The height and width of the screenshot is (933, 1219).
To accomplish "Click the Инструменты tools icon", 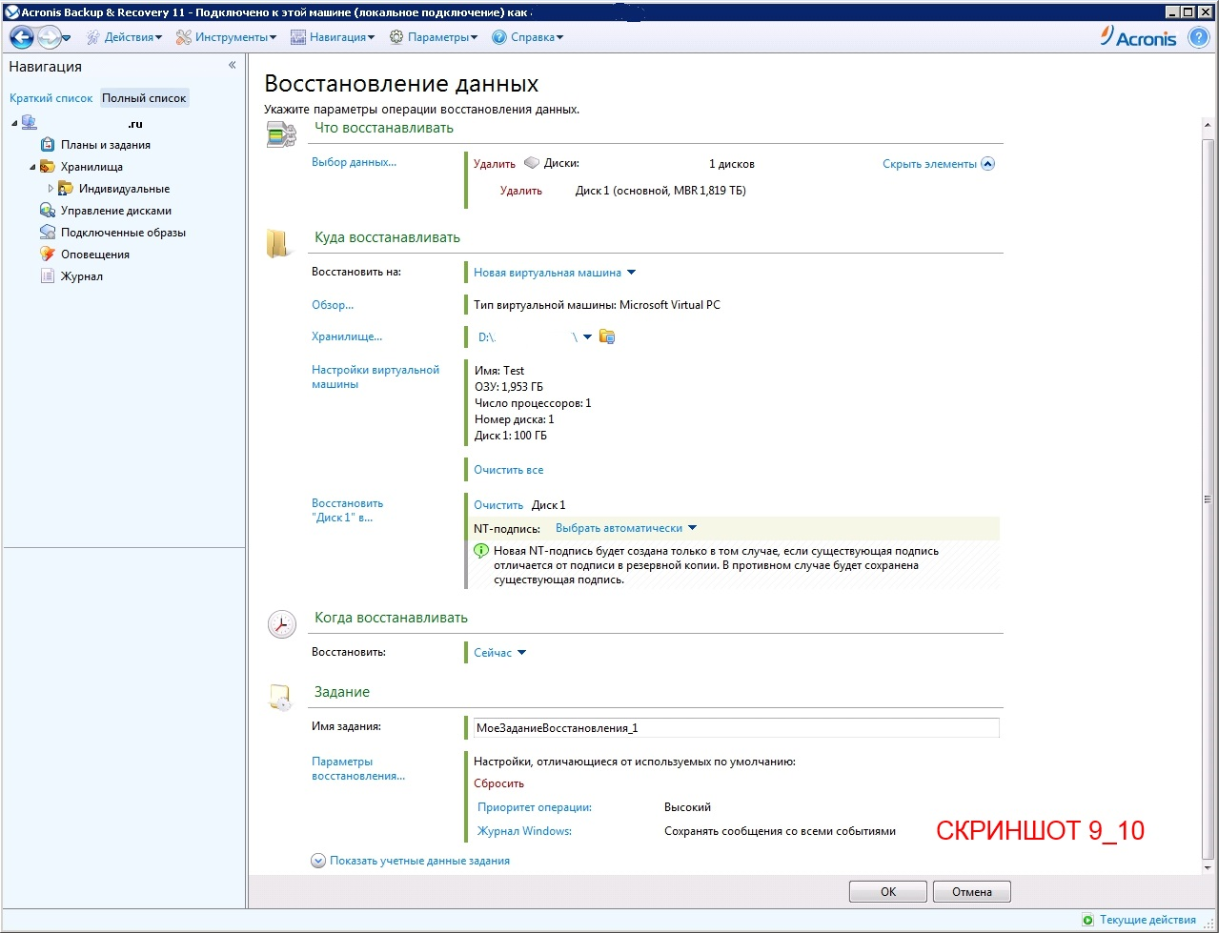I will click(183, 37).
